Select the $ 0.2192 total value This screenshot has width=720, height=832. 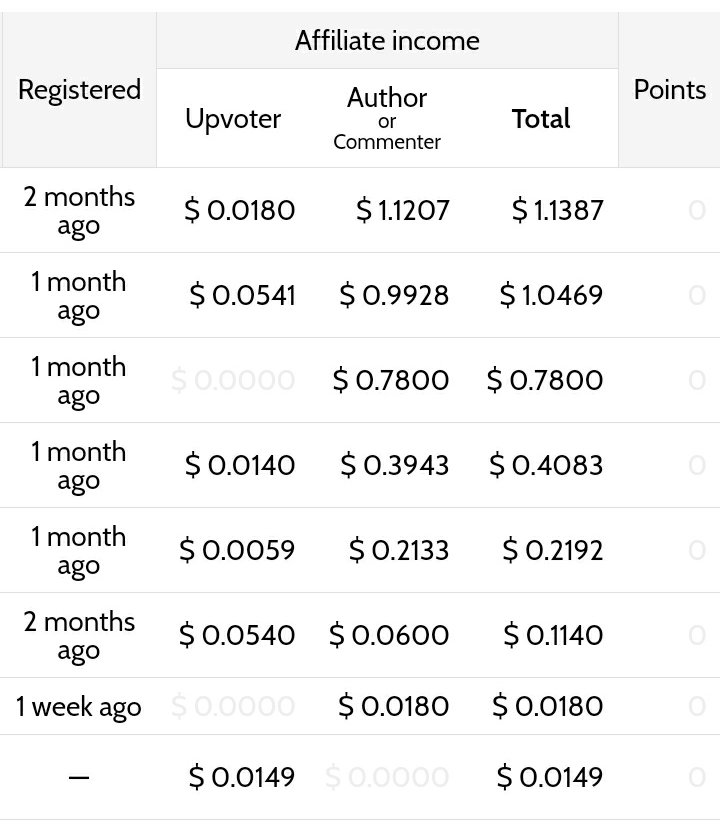(553, 550)
